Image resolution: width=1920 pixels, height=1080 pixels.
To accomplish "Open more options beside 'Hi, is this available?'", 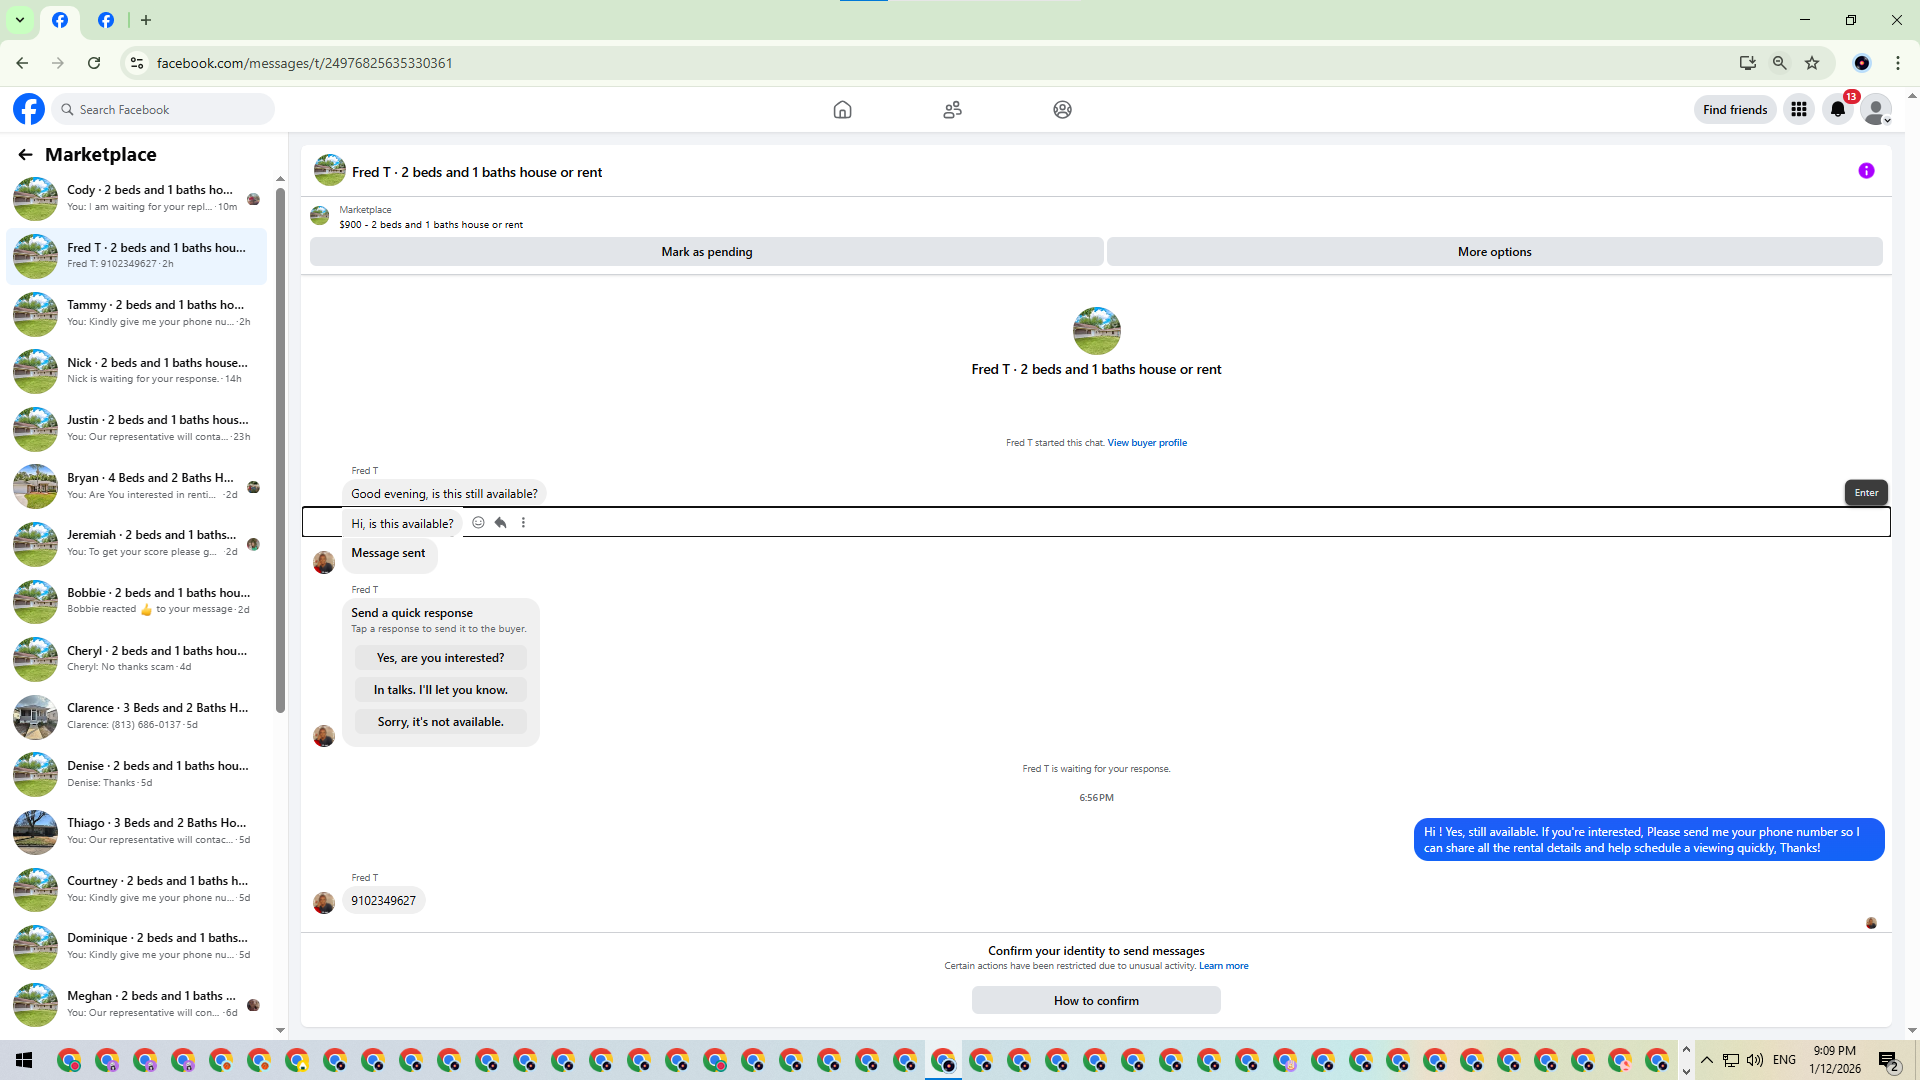I will (523, 523).
